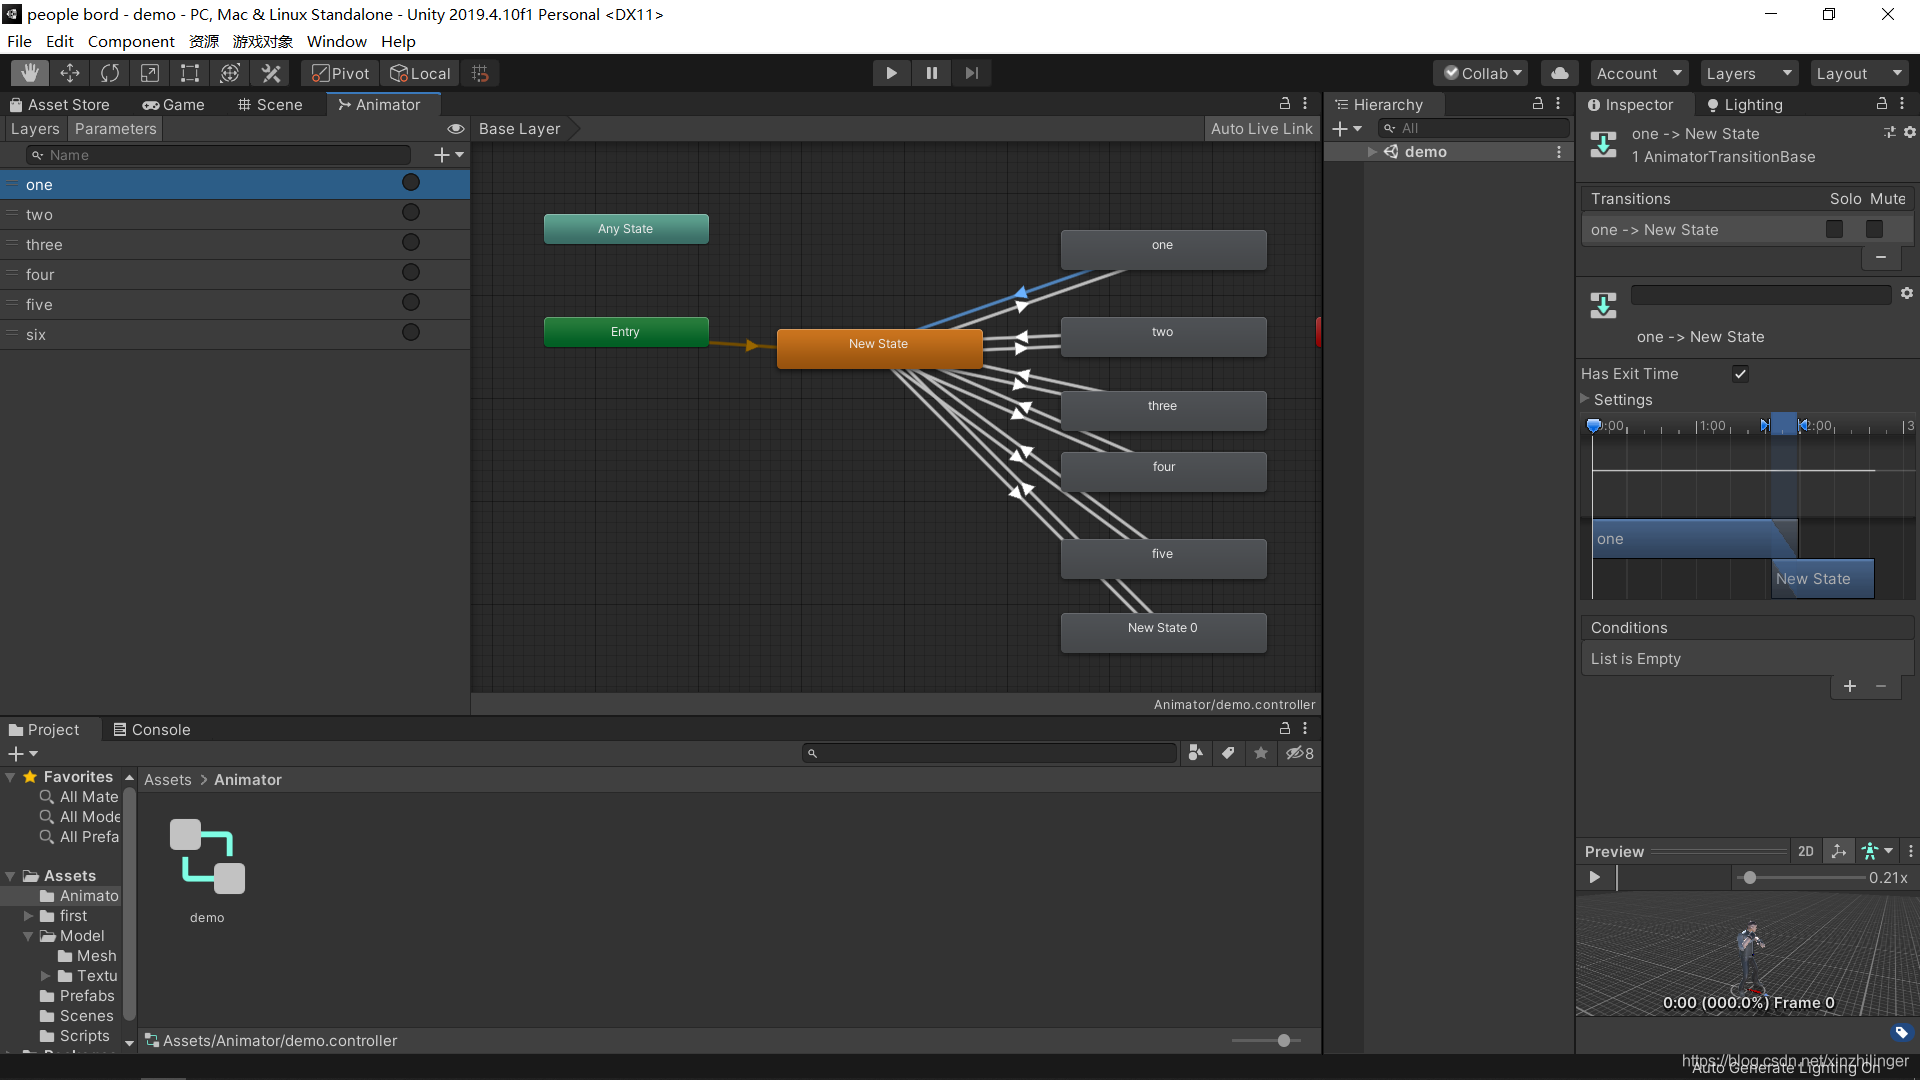Open Account dropdown
The width and height of the screenshot is (1920, 1080).
click(x=1638, y=73)
